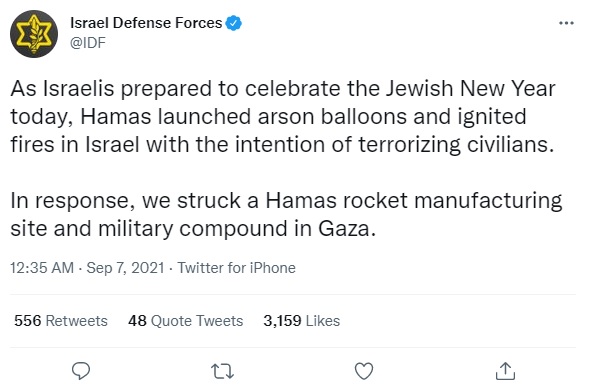Open the Israel Defense Forces profile name
The width and height of the screenshot is (592, 389).
pos(146,23)
